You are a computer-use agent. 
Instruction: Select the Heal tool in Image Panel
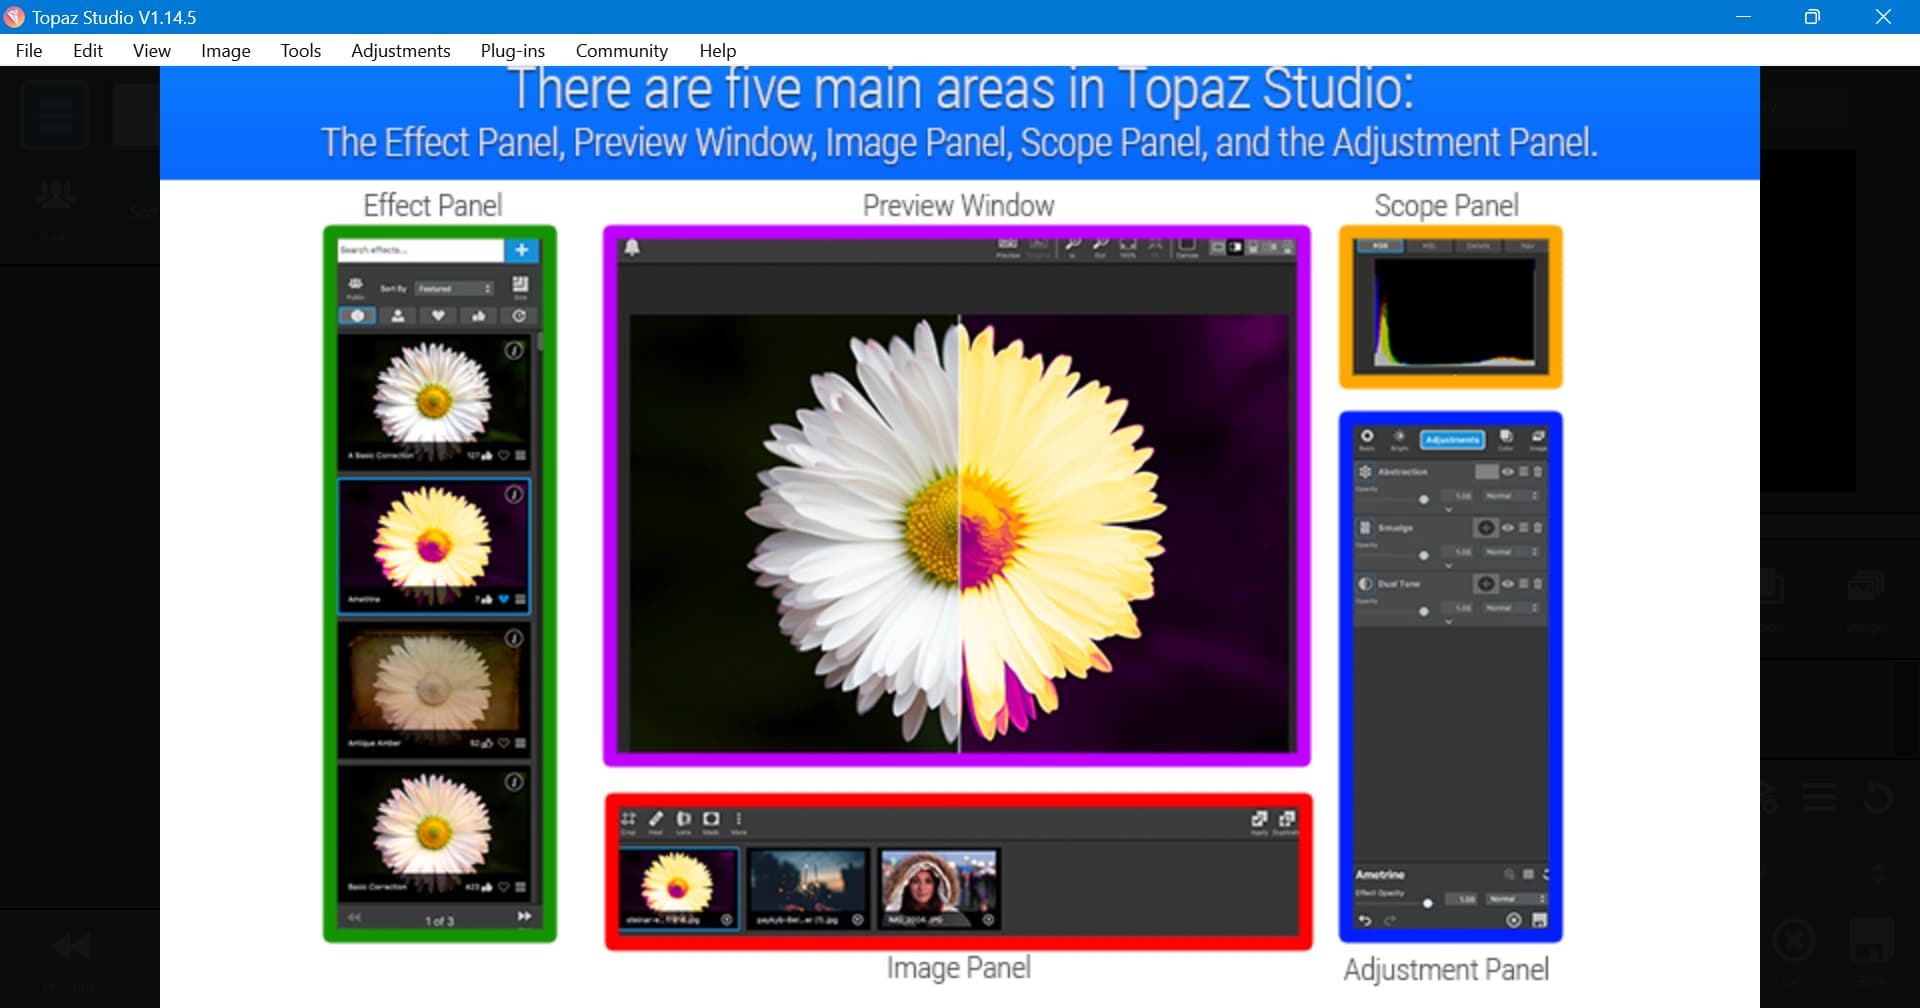(x=656, y=822)
